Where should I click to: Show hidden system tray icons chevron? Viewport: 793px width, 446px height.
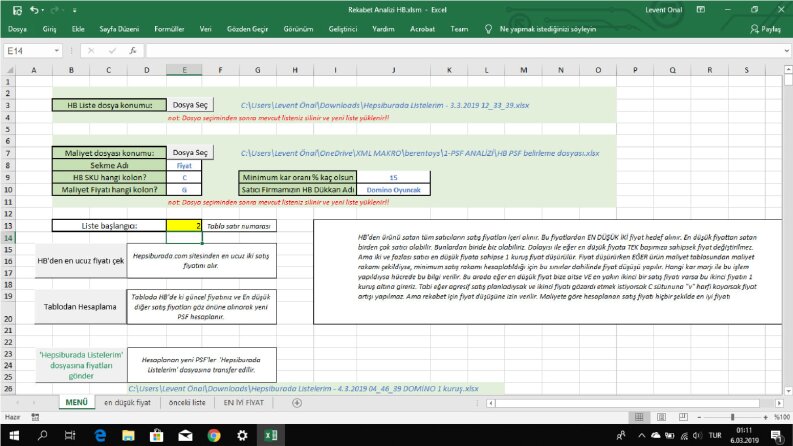pyautogui.click(x=641, y=435)
